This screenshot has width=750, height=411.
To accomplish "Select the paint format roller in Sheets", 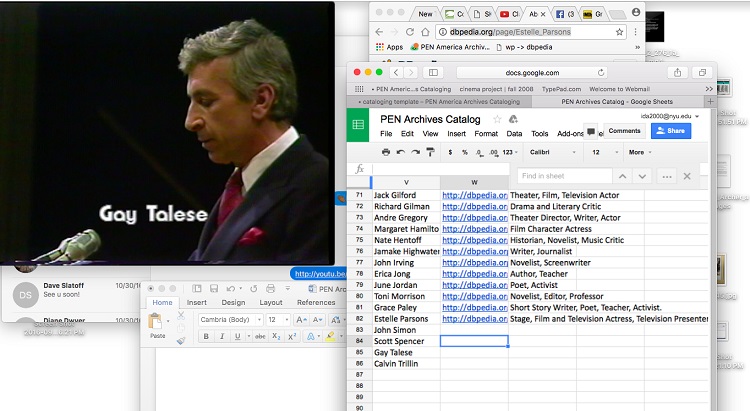I will (428, 152).
